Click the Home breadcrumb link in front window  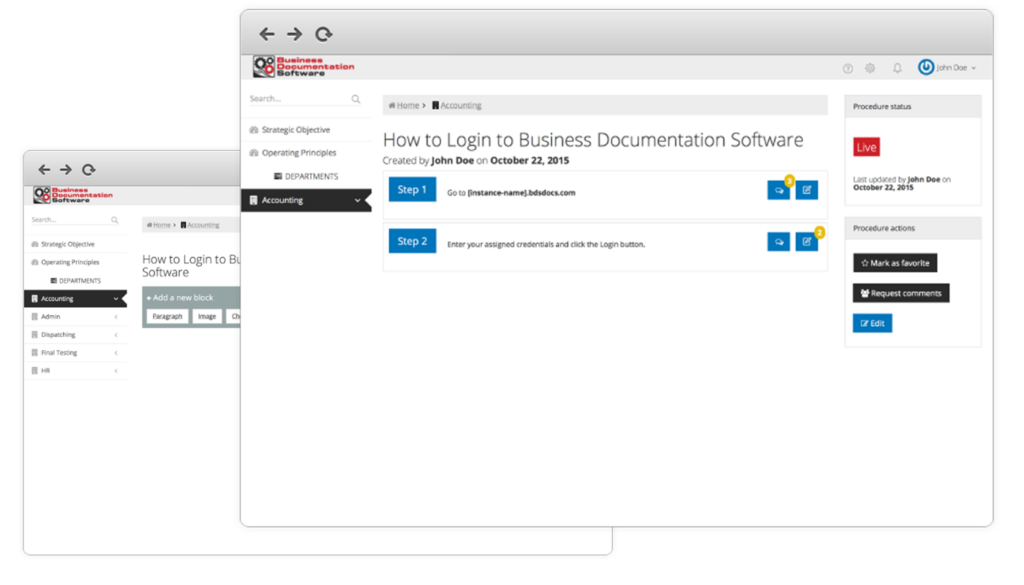(x=407, y=105)
